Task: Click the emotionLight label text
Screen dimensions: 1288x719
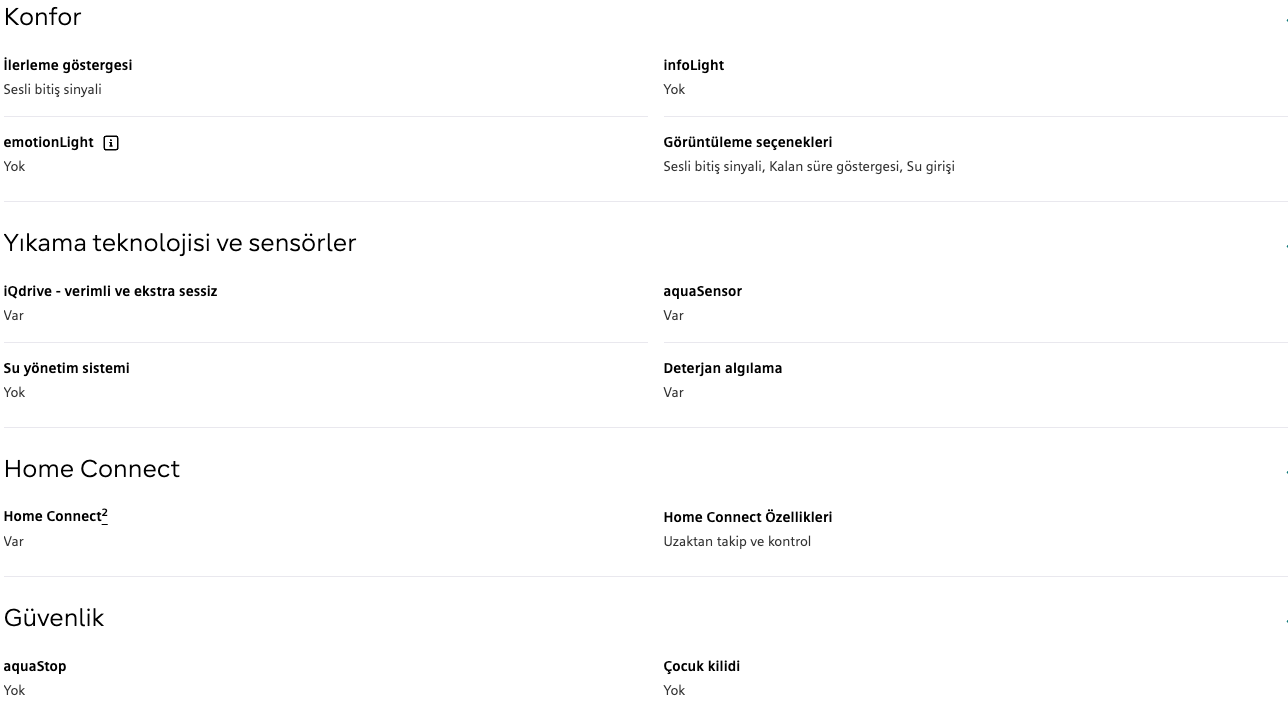Action: (48, 142)
